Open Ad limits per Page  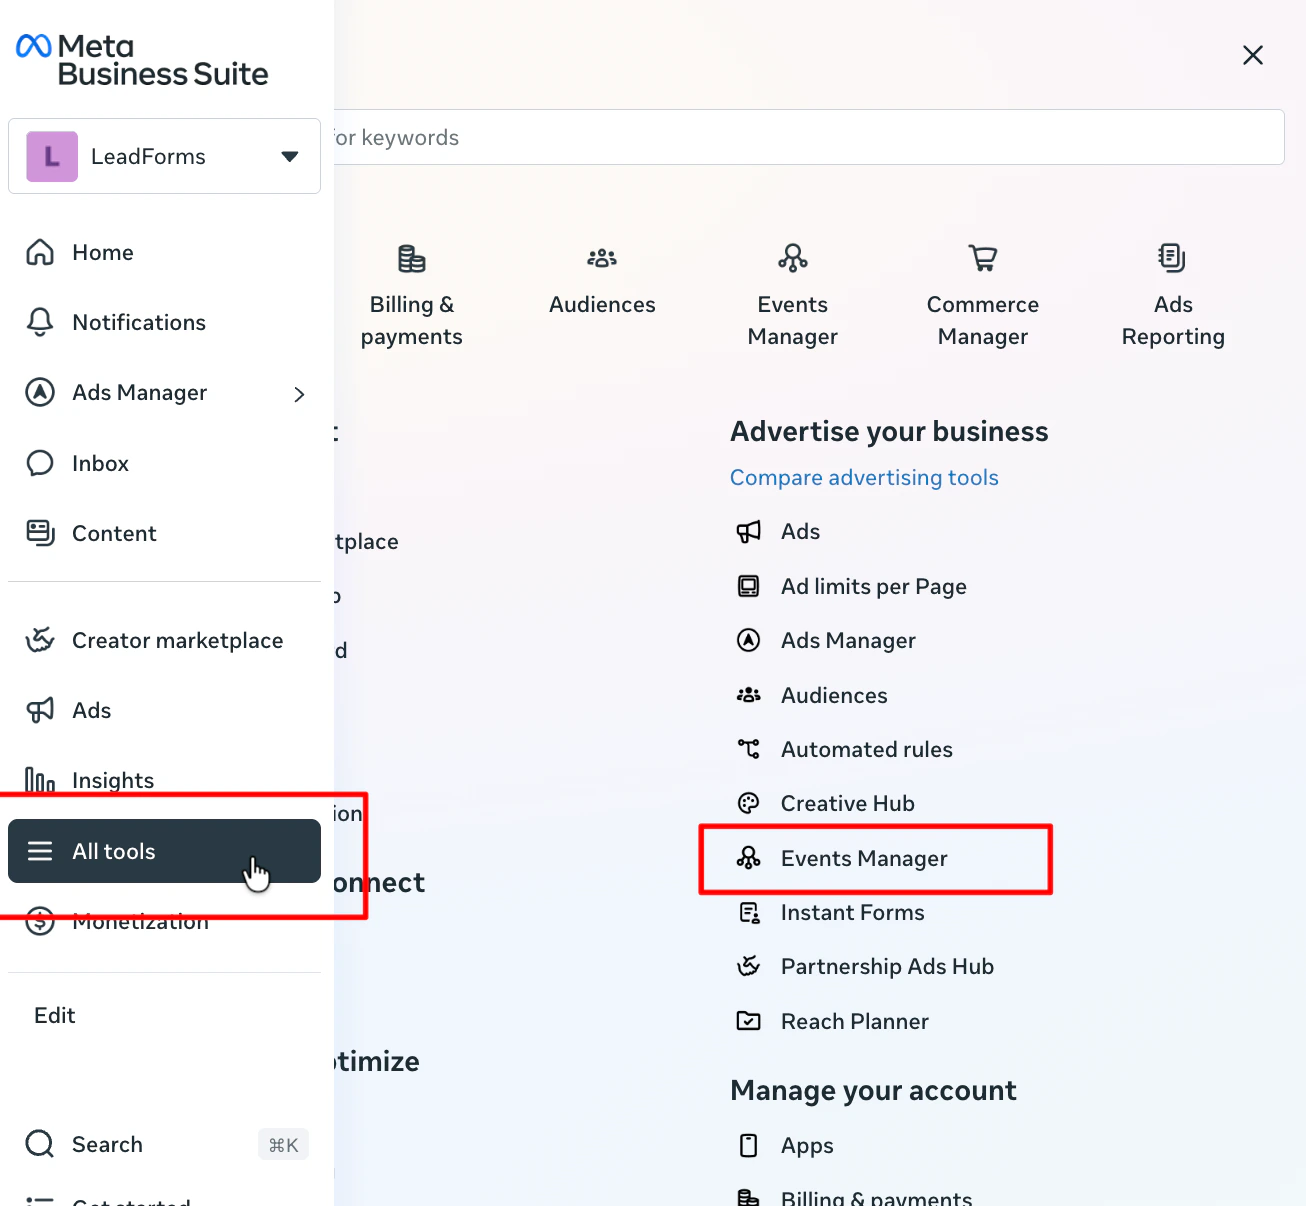click(873, 586)
